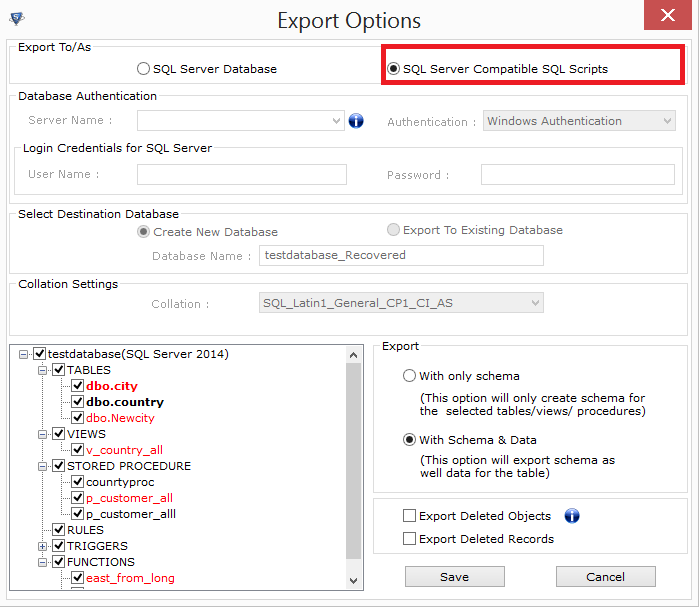Expand the TRIGGERS tree node
Image resolution: width=699 pixels, height=607 pixels.
point(42,546)
